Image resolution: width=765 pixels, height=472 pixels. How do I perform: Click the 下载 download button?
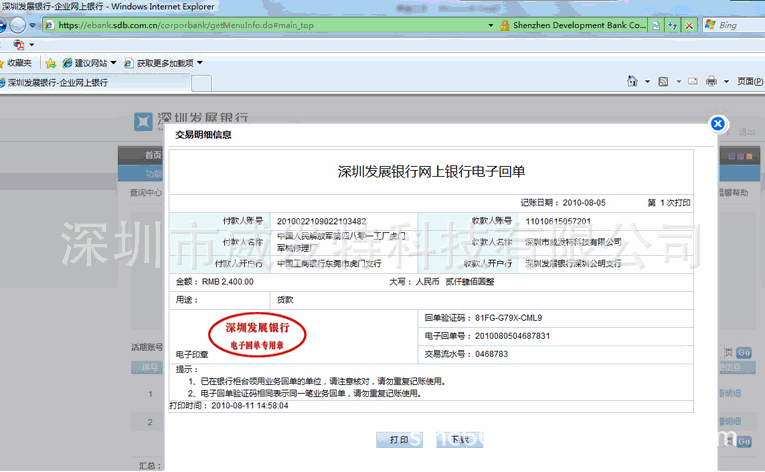point(460,439)
